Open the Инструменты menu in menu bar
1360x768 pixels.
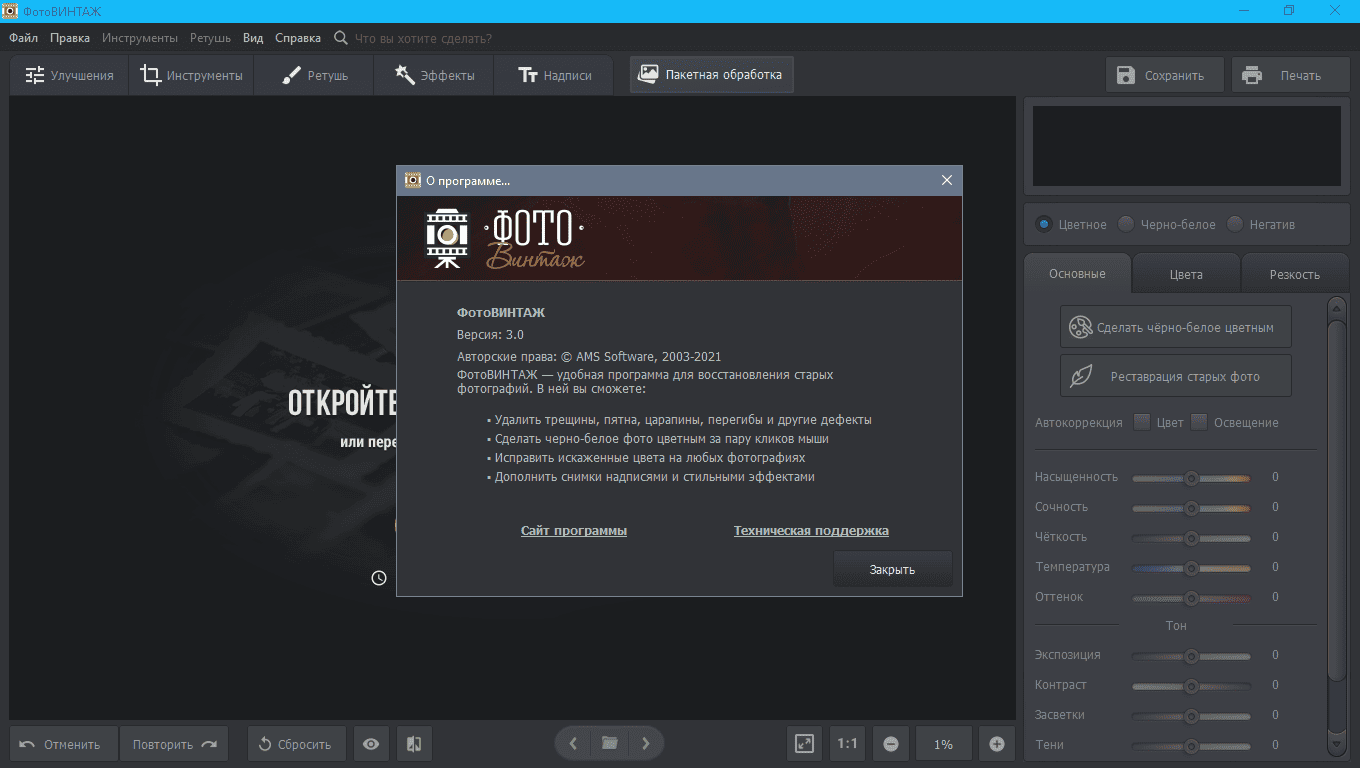click(140, 38)
